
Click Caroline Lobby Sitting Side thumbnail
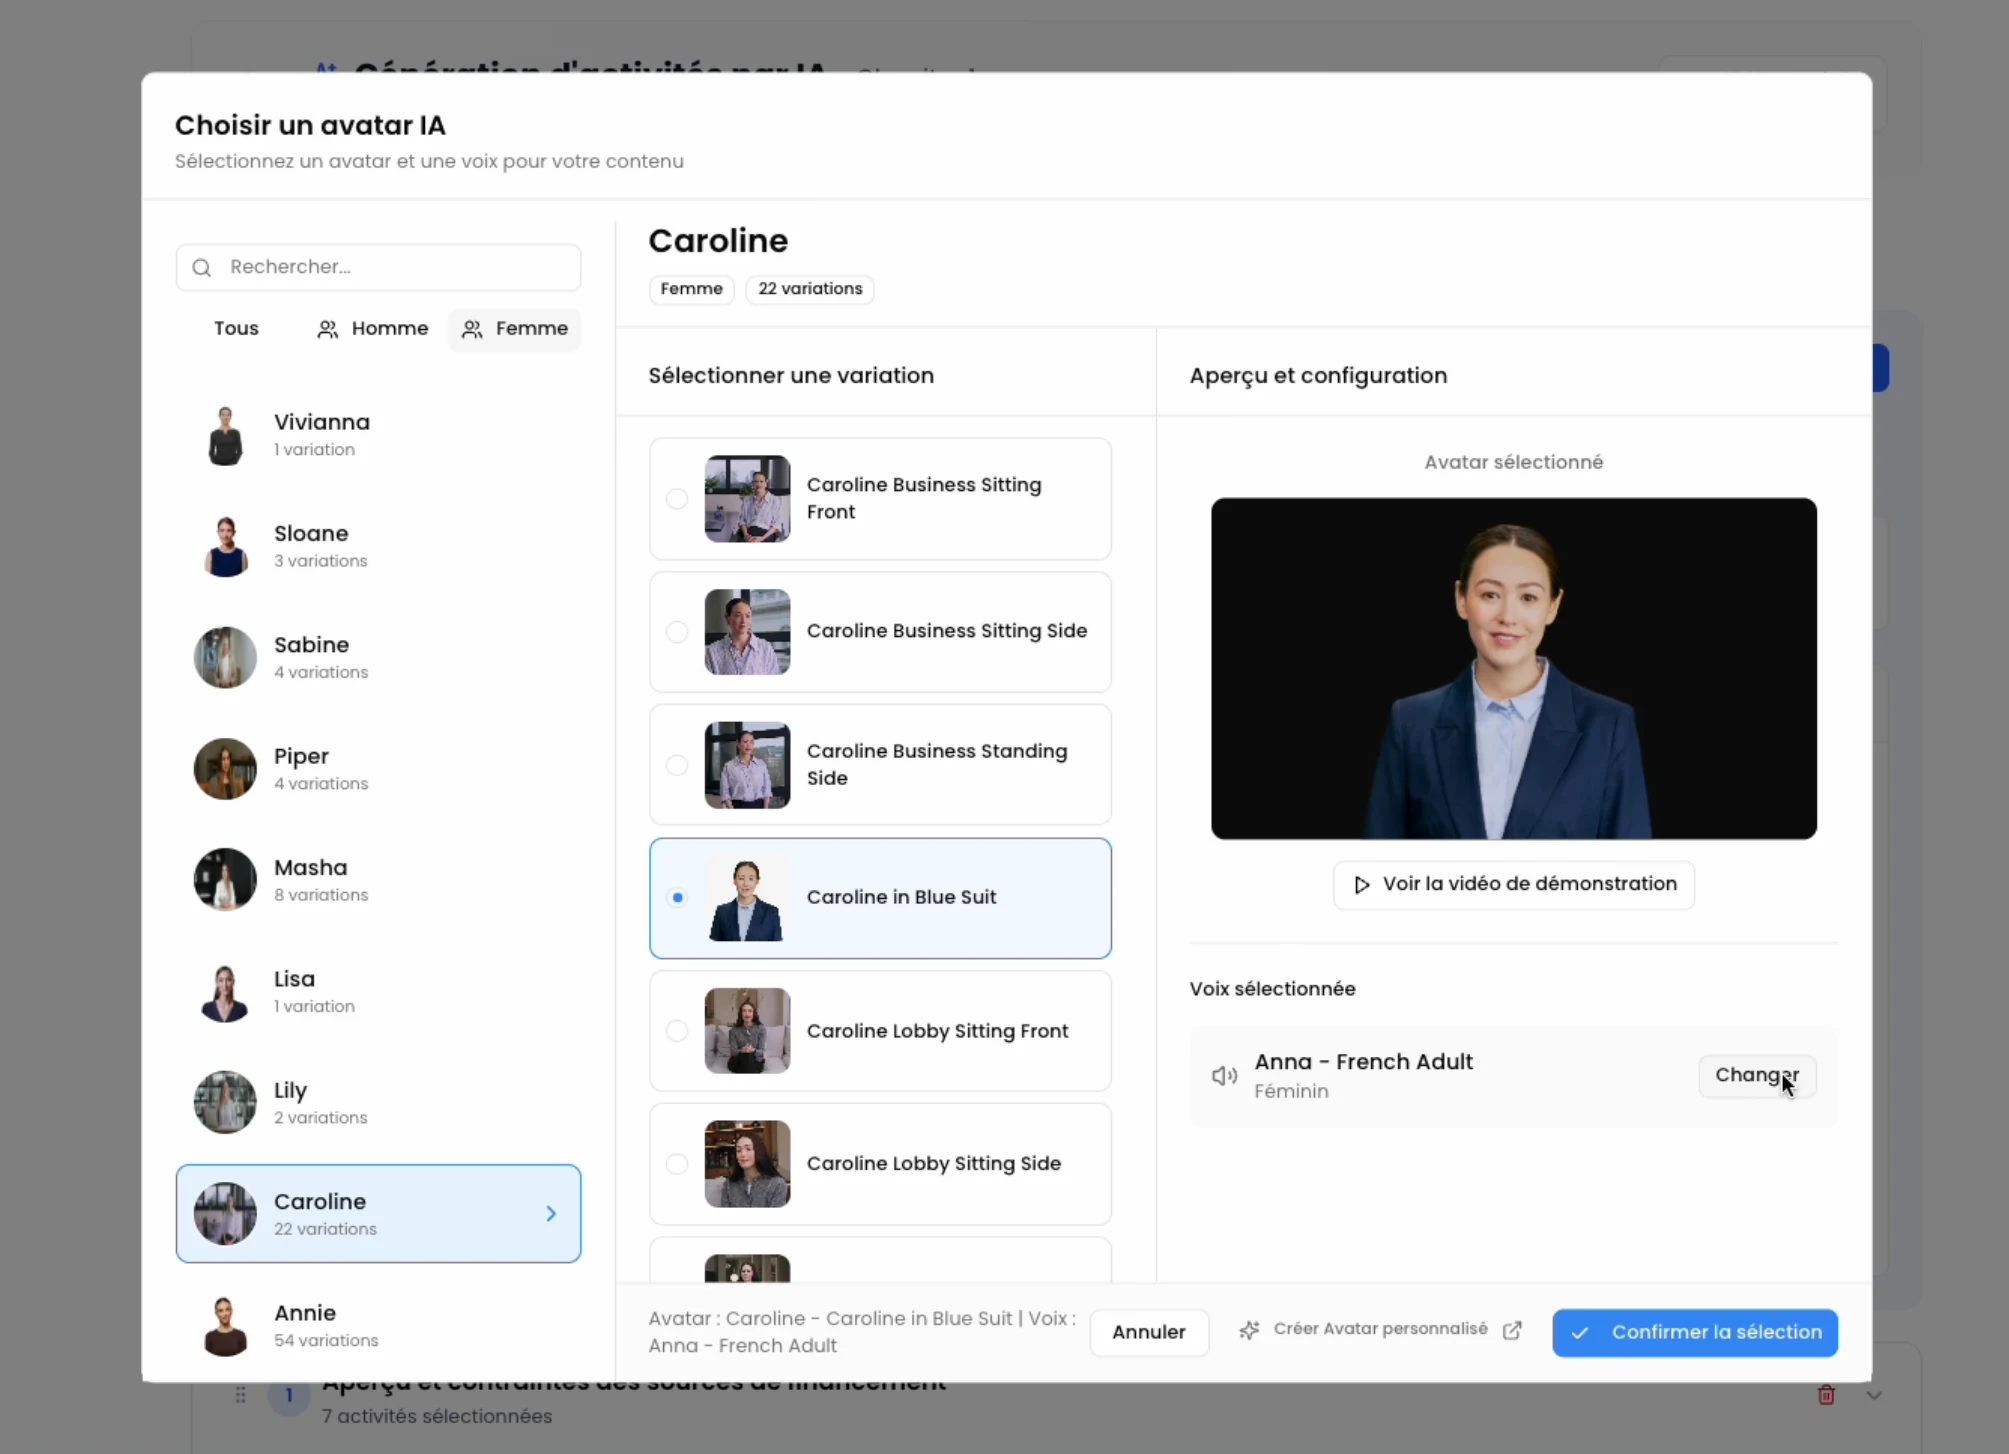coord(747,1164)
